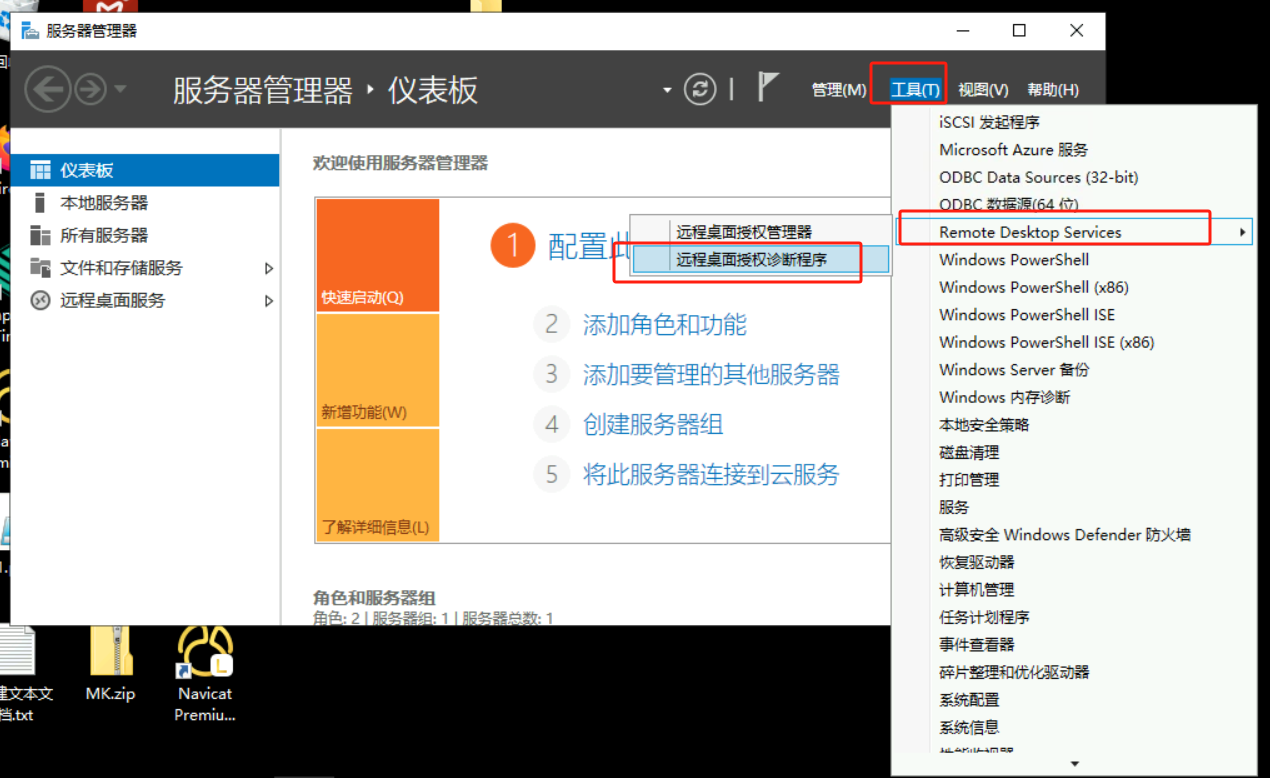Click the refresh icon in header
Image resolution: width=1270 pixels, height=778 pixels.
click(700, 89)
